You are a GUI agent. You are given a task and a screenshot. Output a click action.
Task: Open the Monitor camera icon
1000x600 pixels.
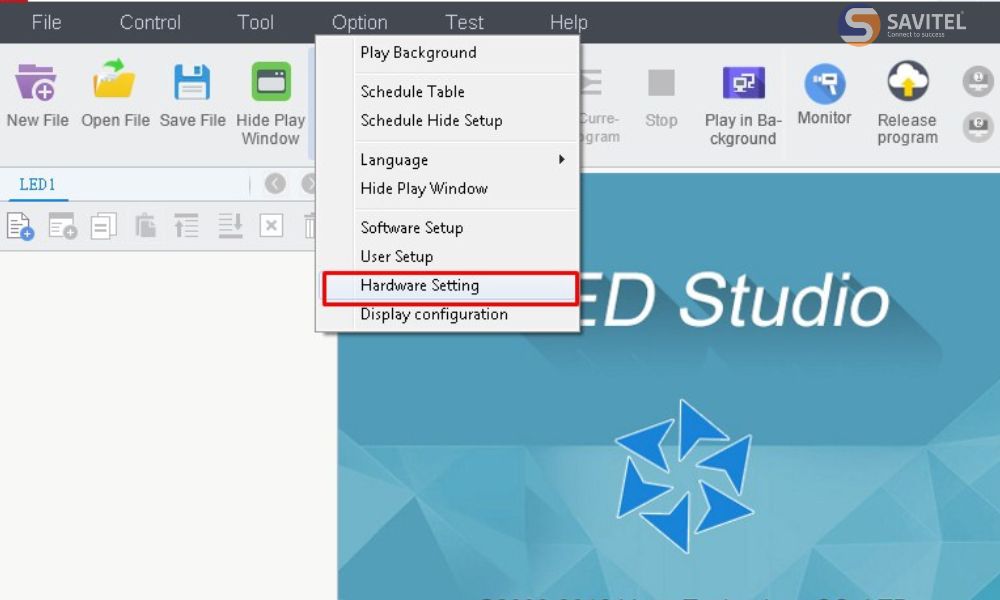pyautogui.click(x=825, y=84)
